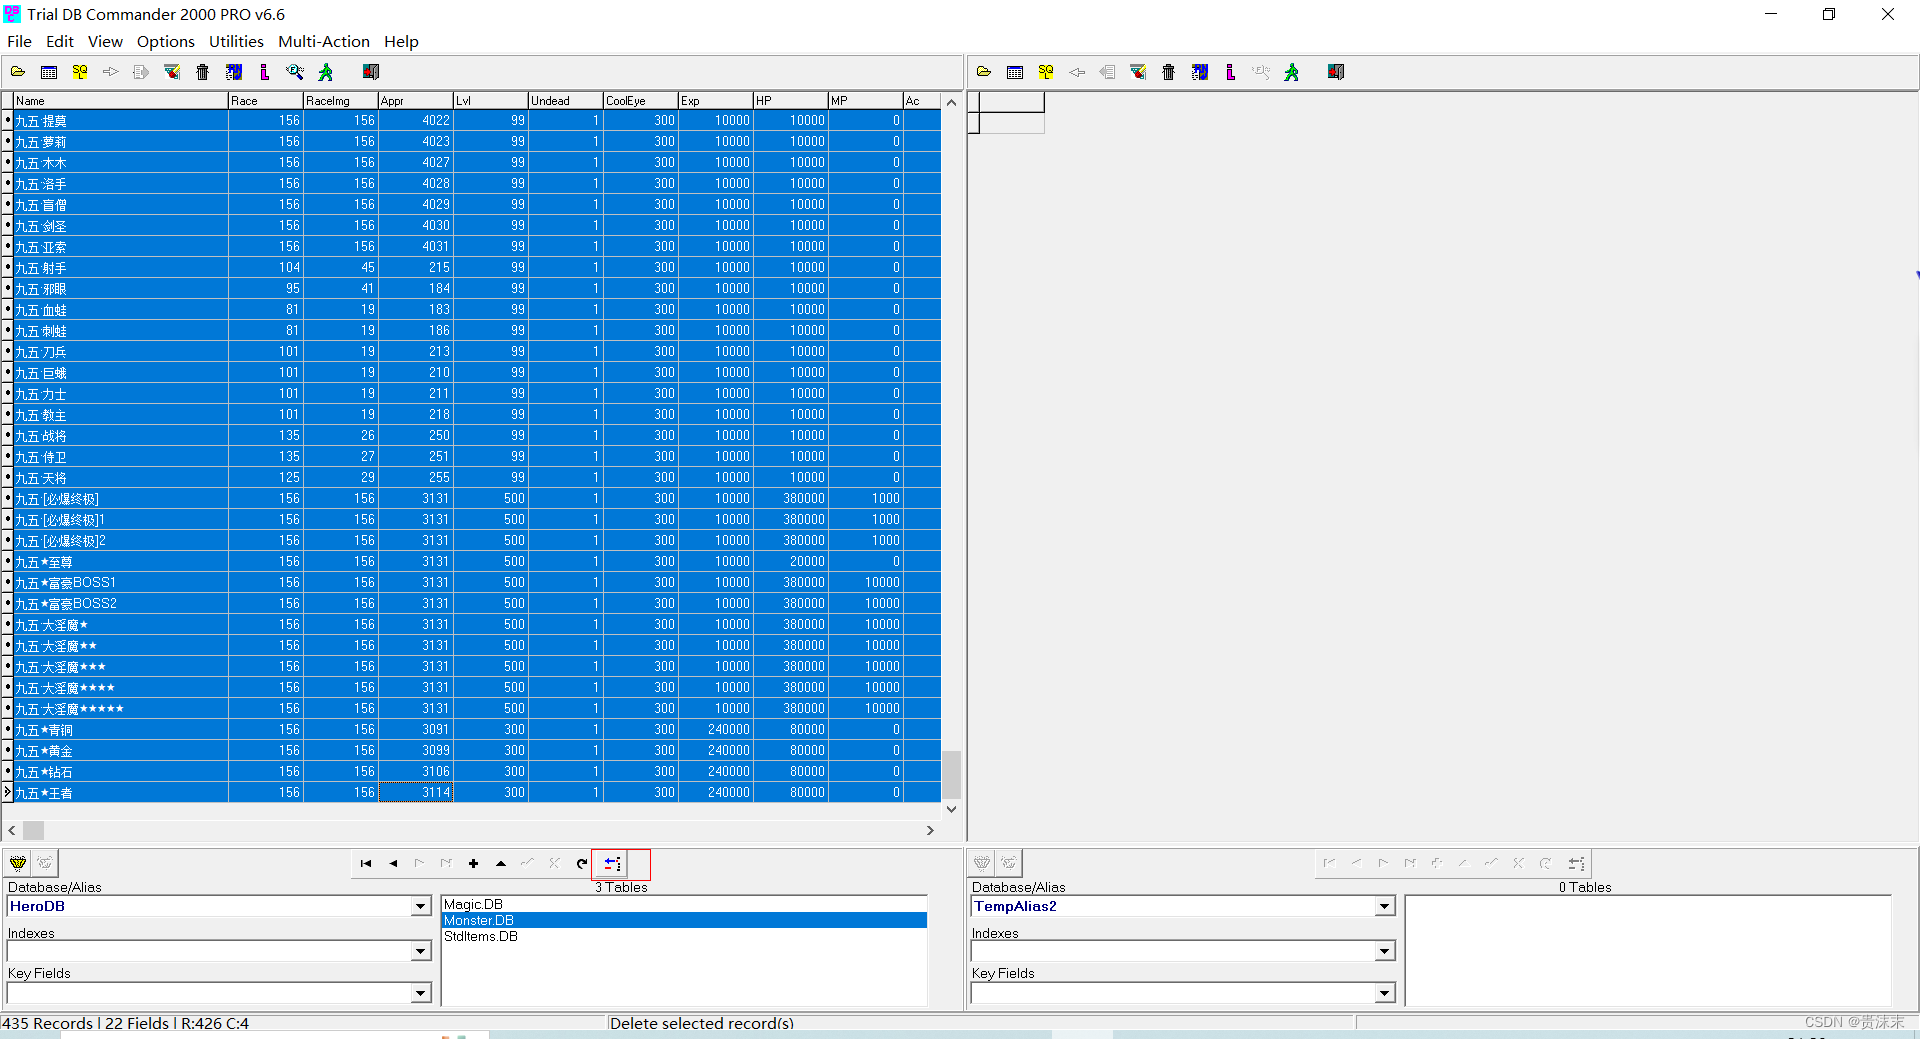Click the Race column header
The image size is (1920, 1039).
point(266,101)
